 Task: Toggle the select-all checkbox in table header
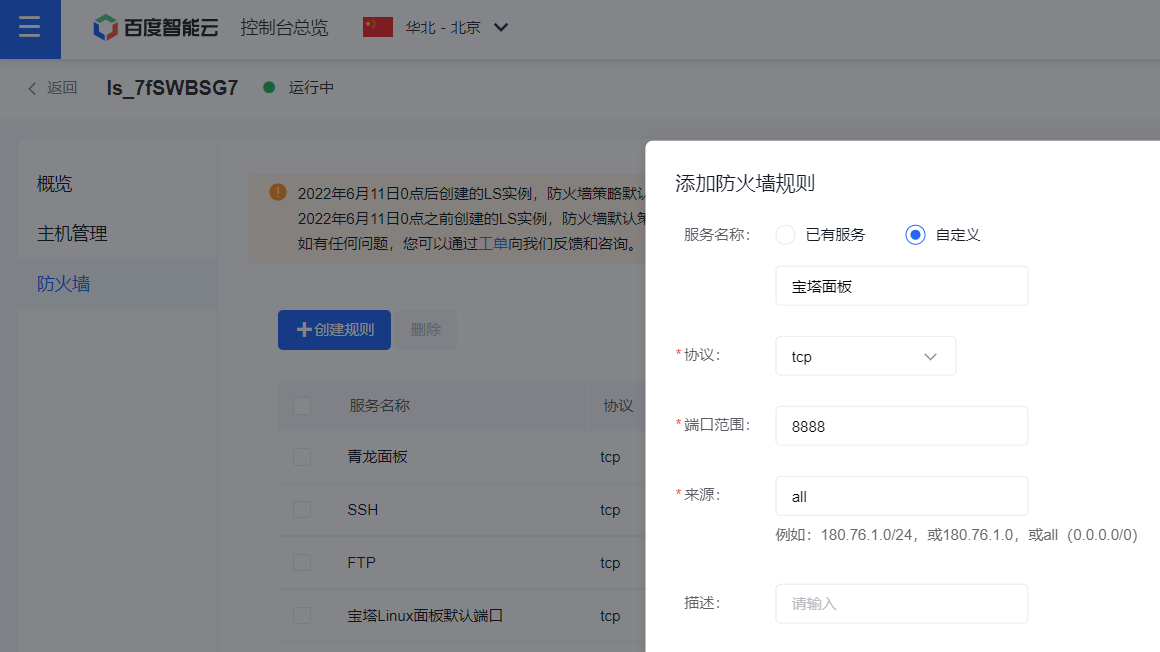coord(302,406)
